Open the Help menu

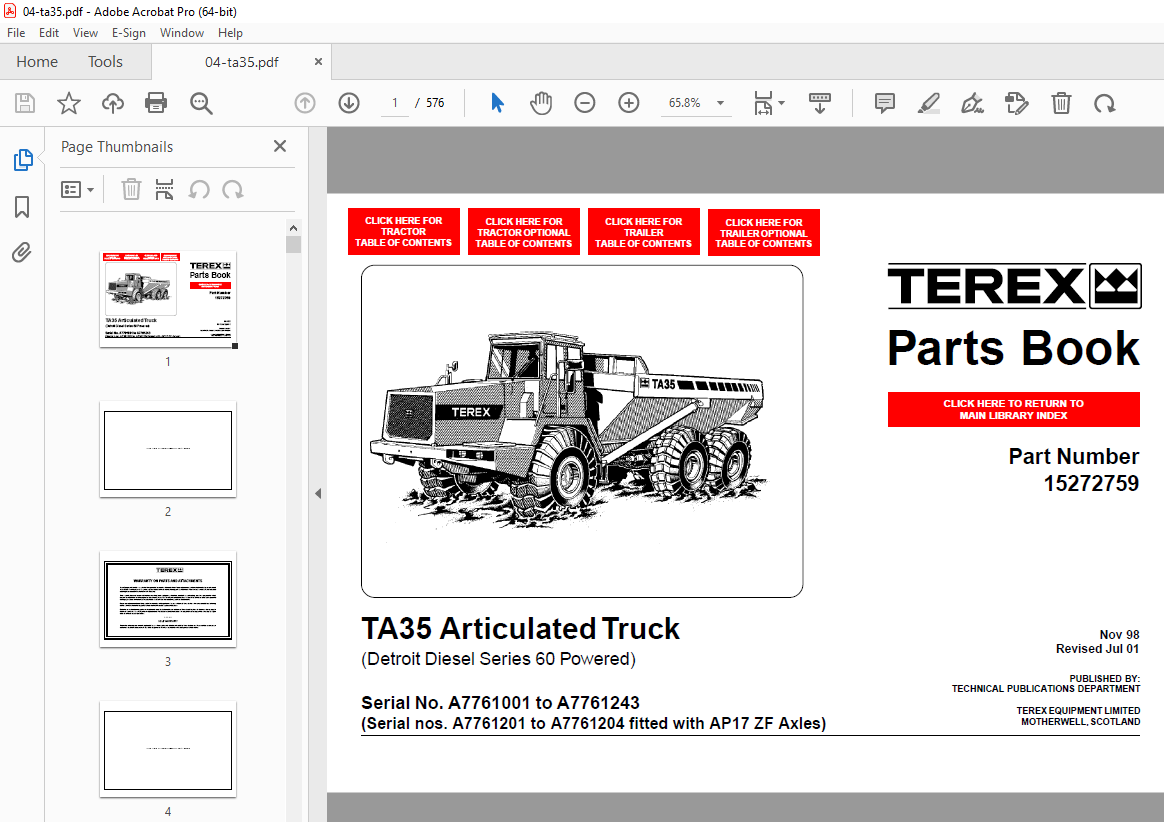point(230,33)
